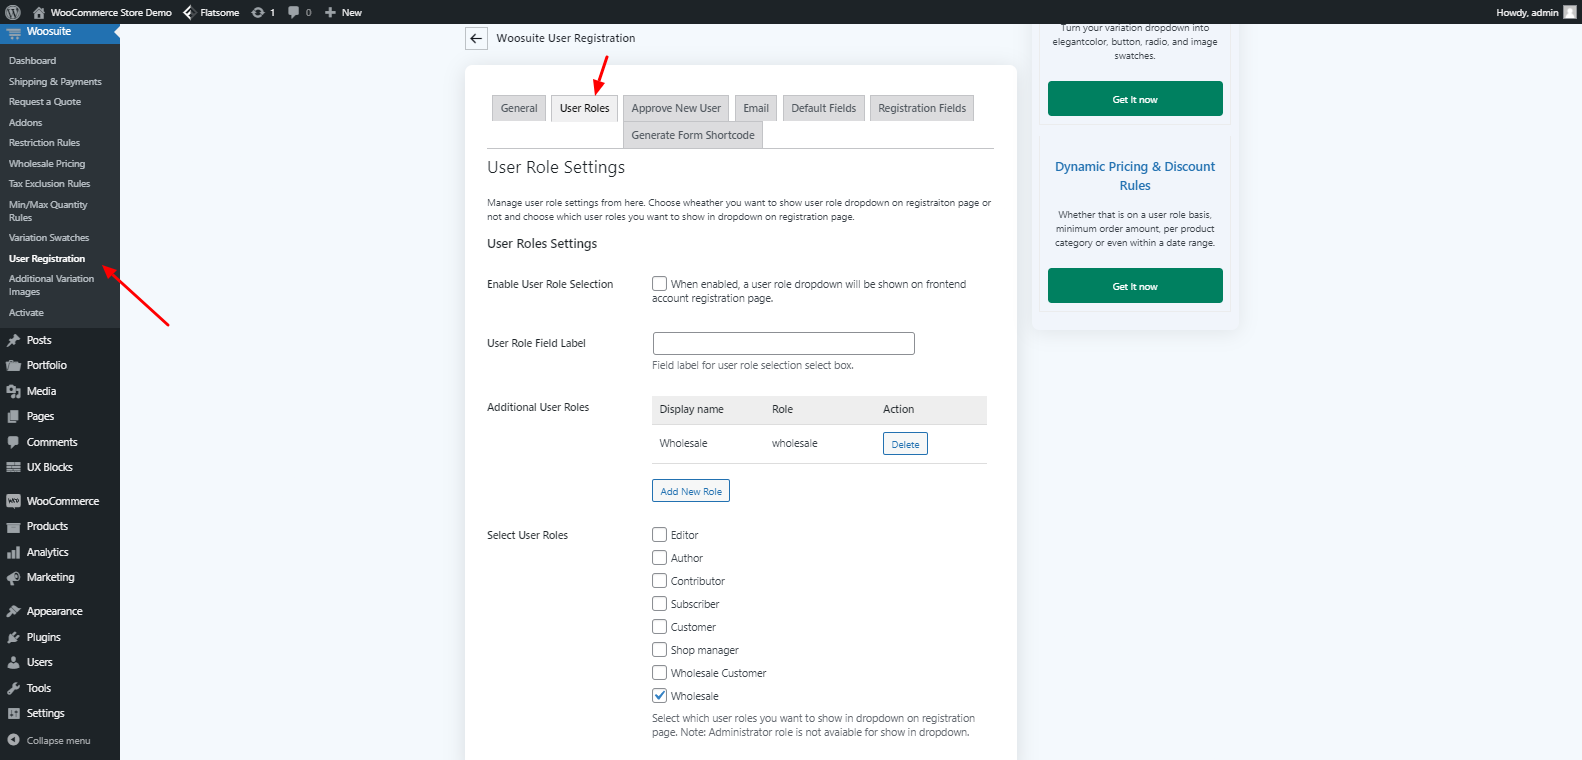Open Products via its sidebar icon

13,526
